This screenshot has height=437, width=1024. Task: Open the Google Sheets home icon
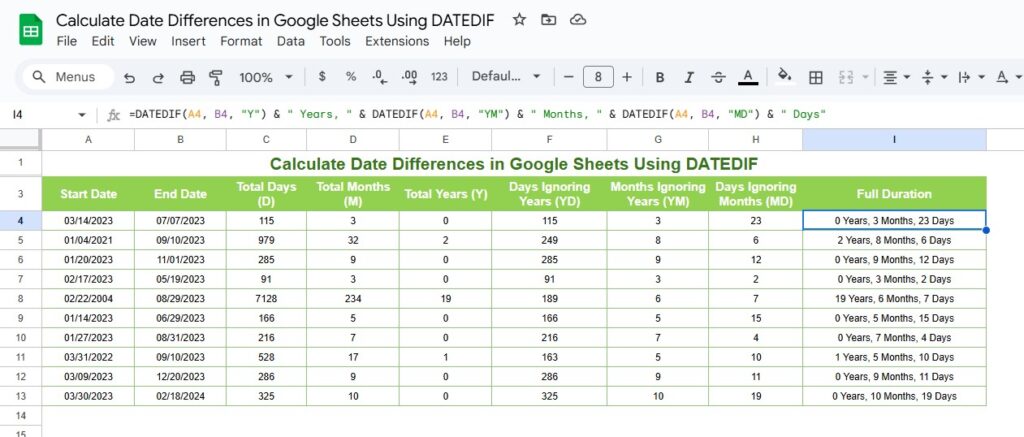pyautogui.click(x=30, y=30)
